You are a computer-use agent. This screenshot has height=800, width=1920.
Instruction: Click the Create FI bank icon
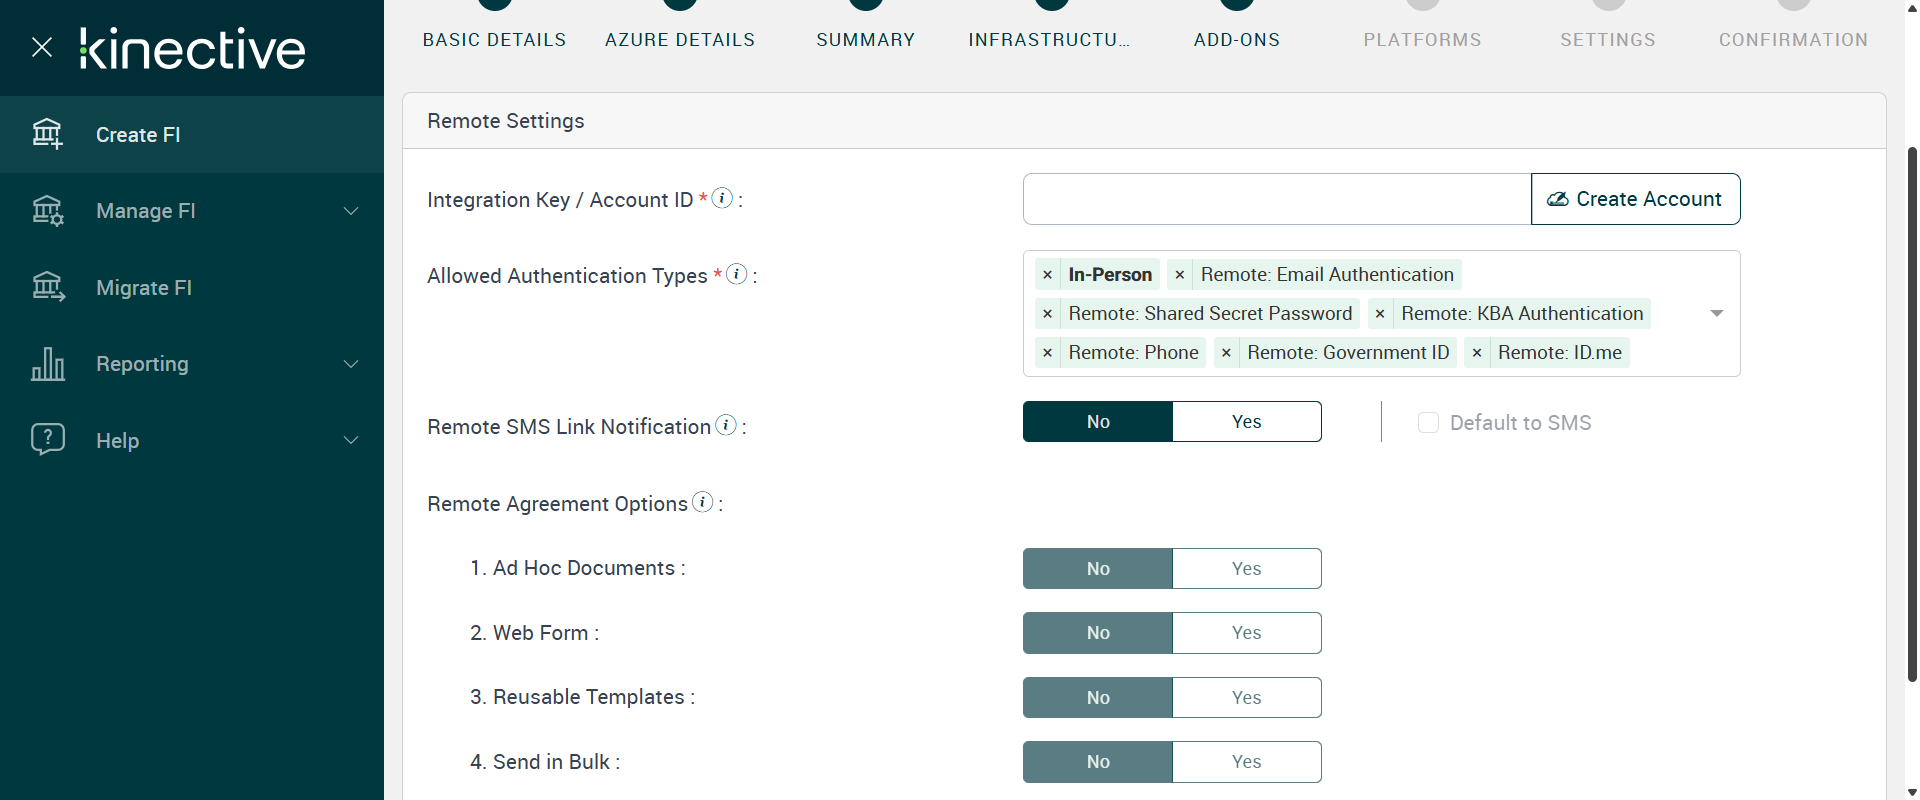47,134
